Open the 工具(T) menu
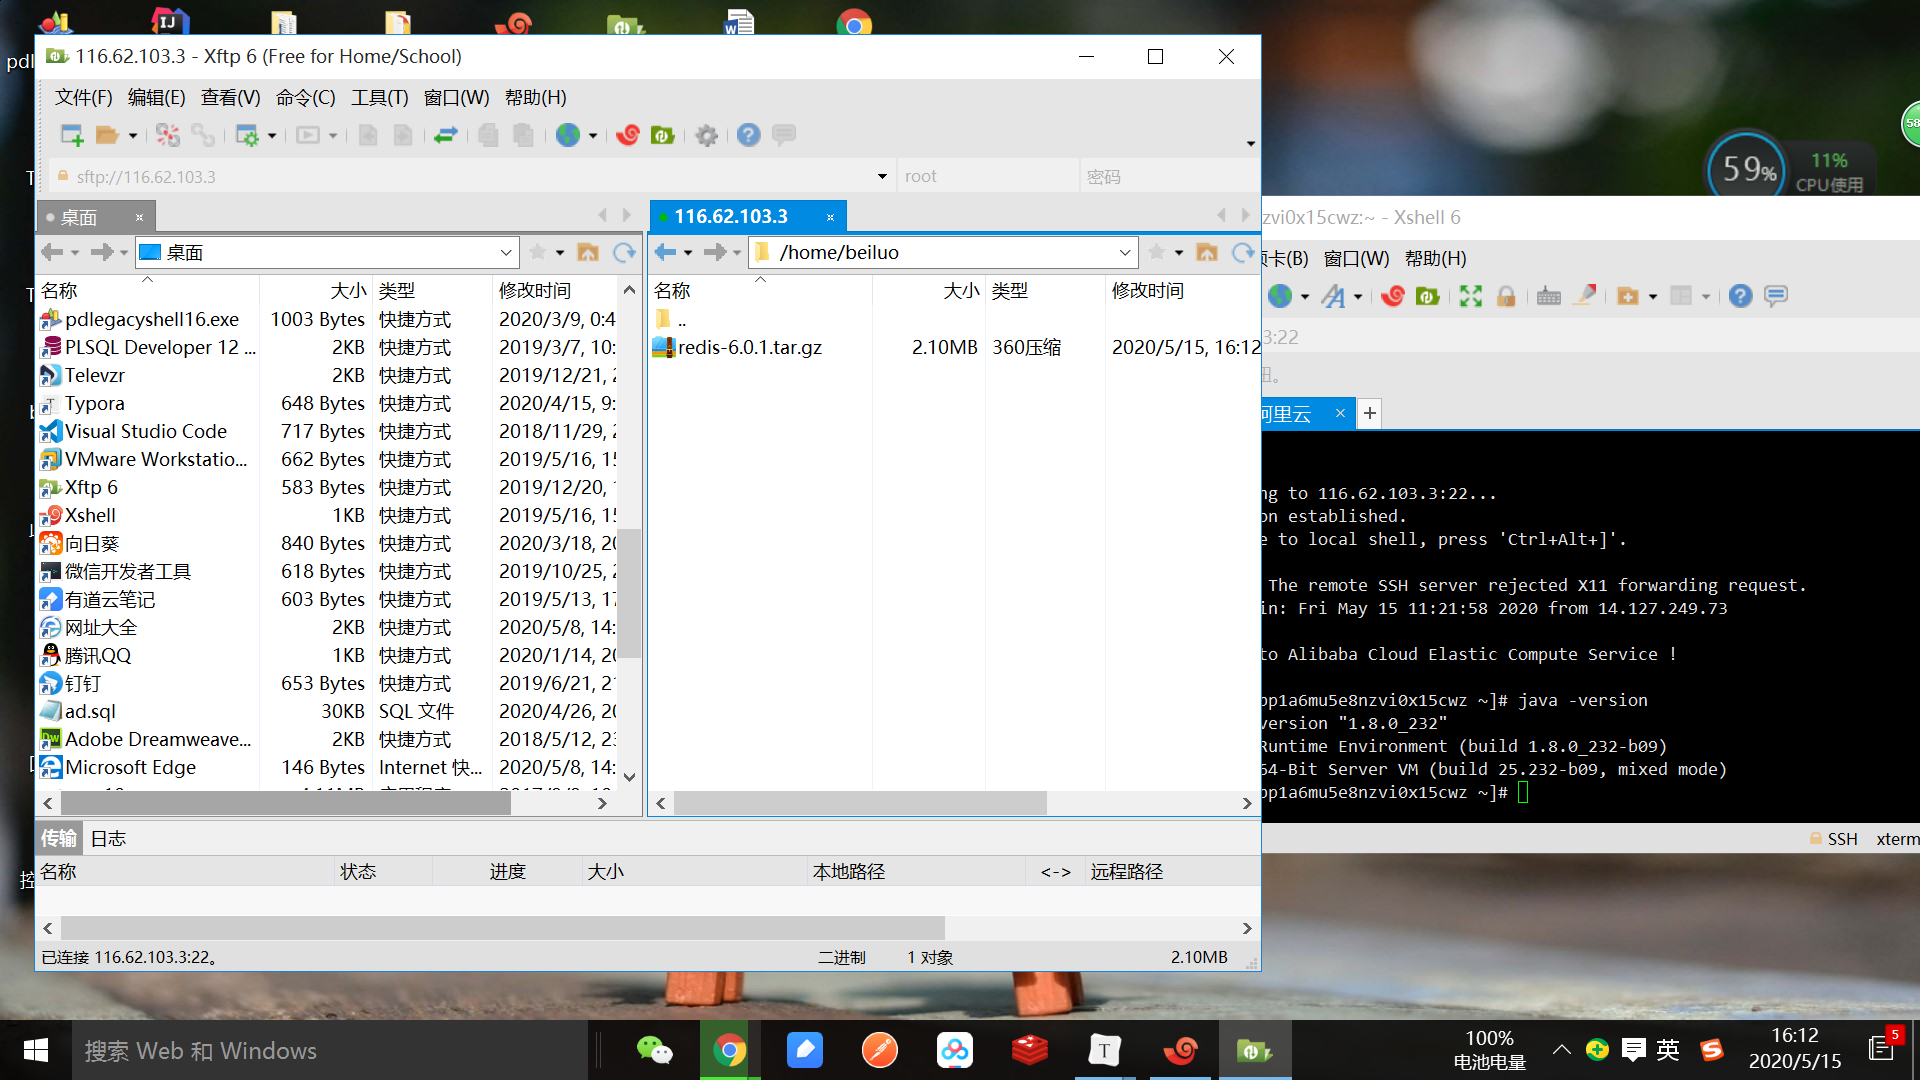Image resolution: width=1920 pixels, height=1080 pixels. pyautogui.click(x=379, y=98)
